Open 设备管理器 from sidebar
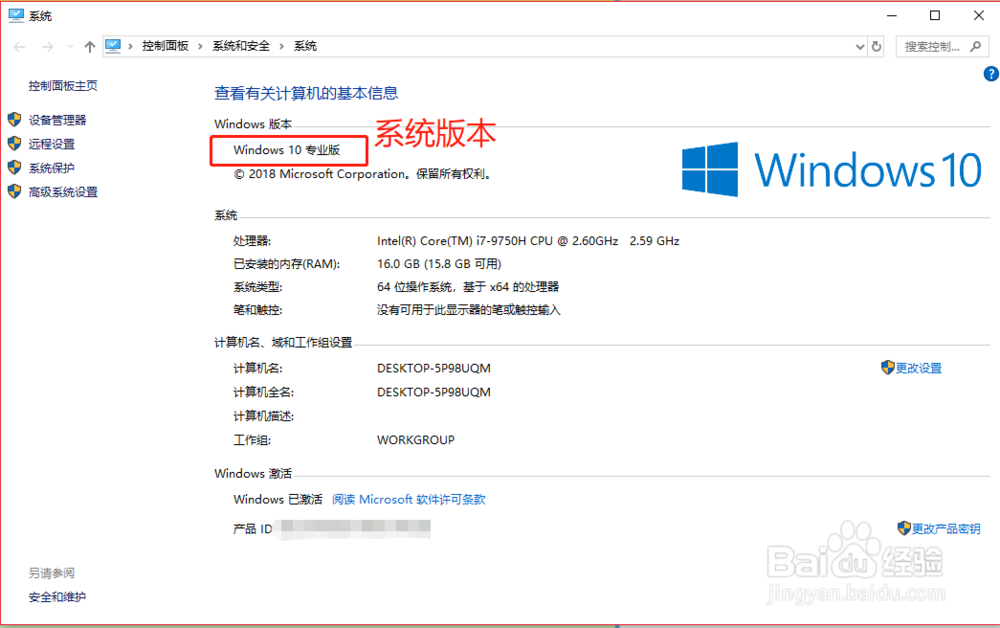The image size is (1000, 628). pyautogui.click(x=57, y=120)
